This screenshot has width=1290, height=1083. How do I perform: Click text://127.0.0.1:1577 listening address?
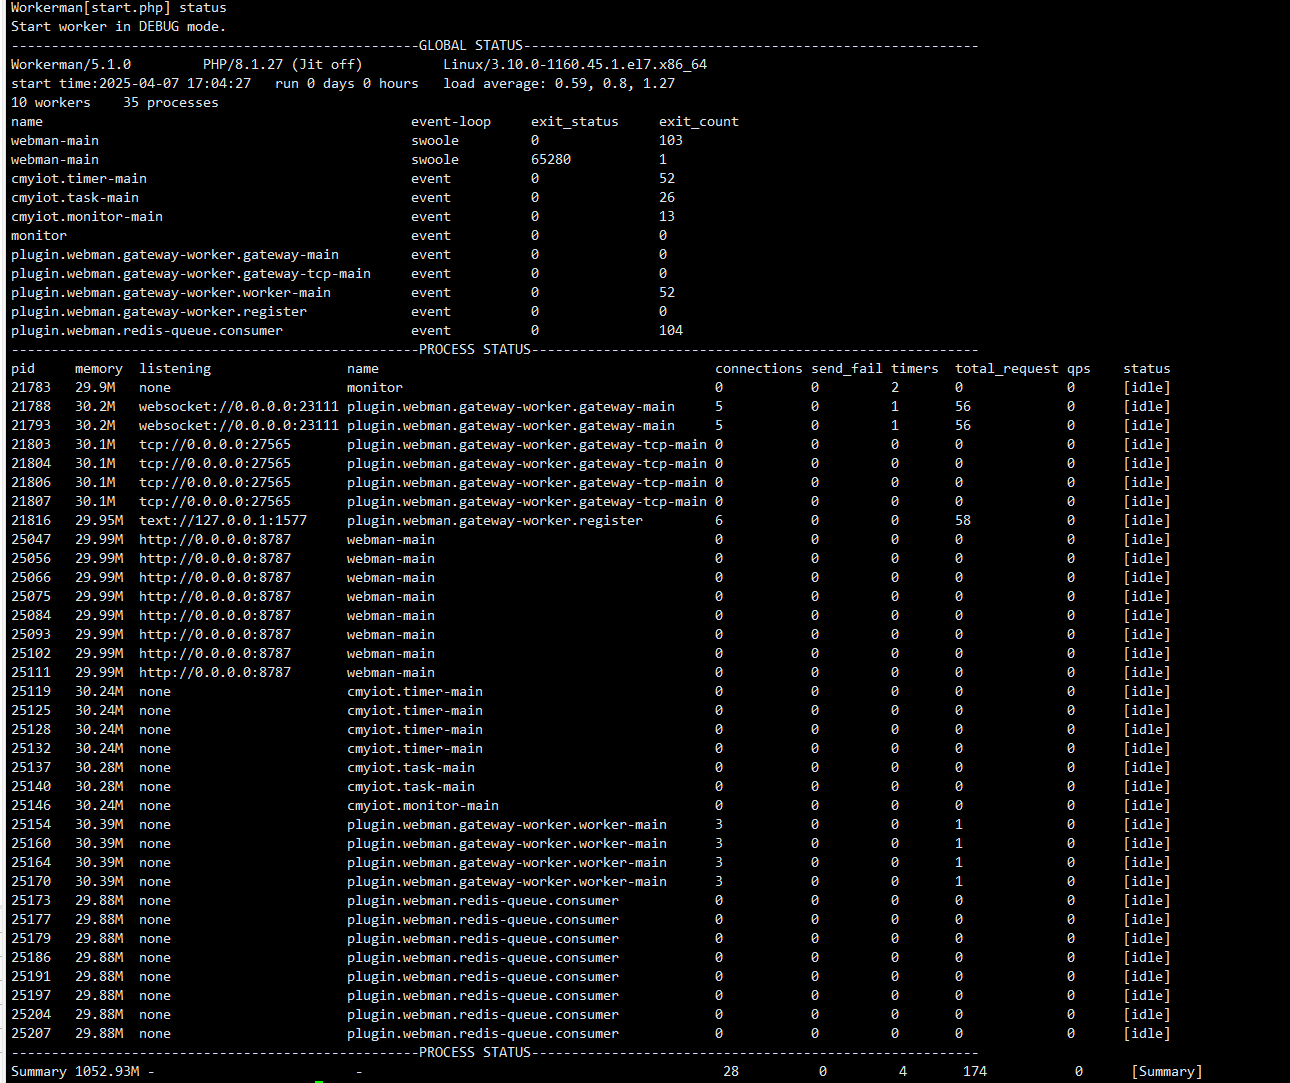[x=223, y=520]
